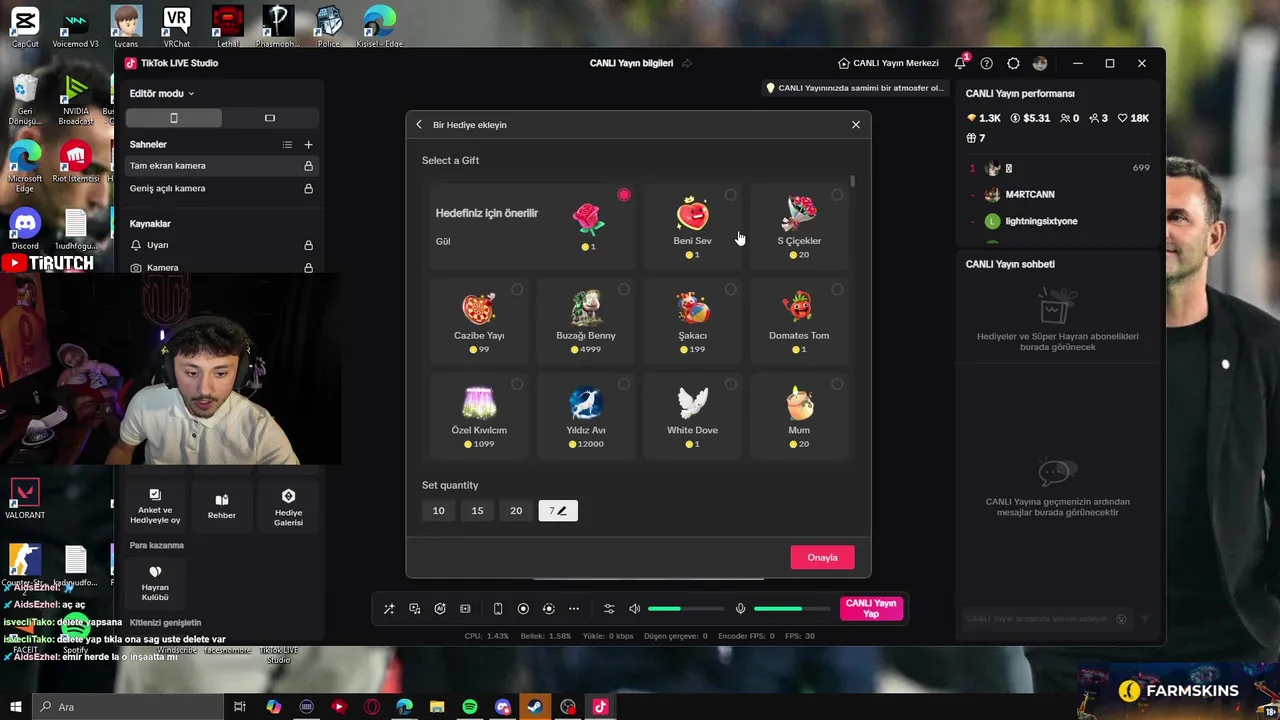Open the AI tool in toolbar
Image resolution: width=1280 pixels, height=720 pixels.
(440, 609)
